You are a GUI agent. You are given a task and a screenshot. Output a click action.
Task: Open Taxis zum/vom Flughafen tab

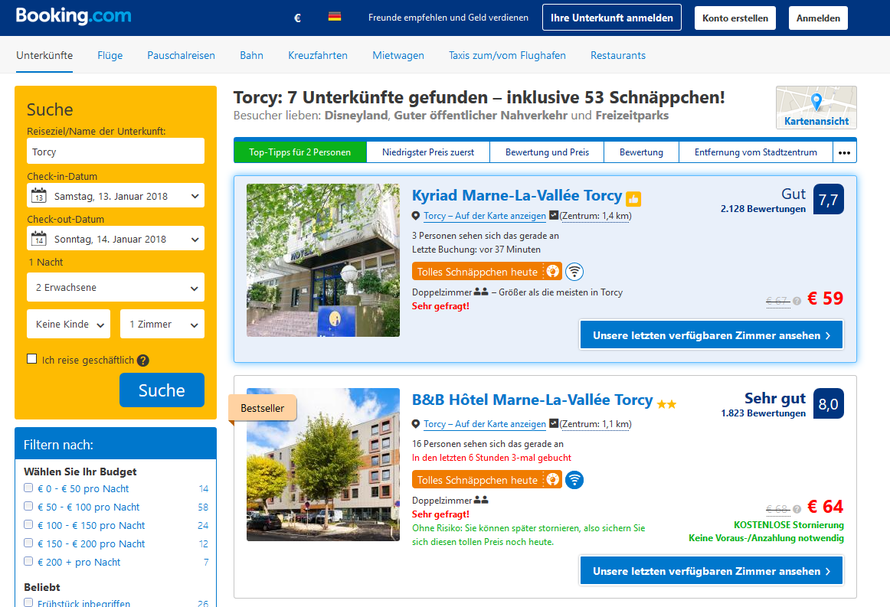[507, 55]
